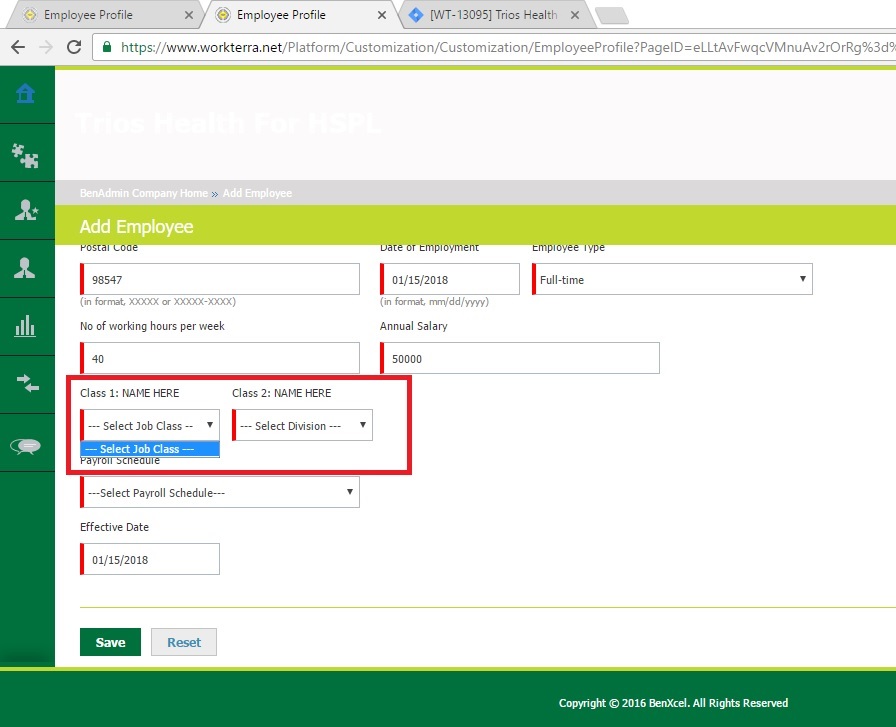Open the Employee Type dropdown
Viewport: 896px width, 727px height.
[672, 279]
